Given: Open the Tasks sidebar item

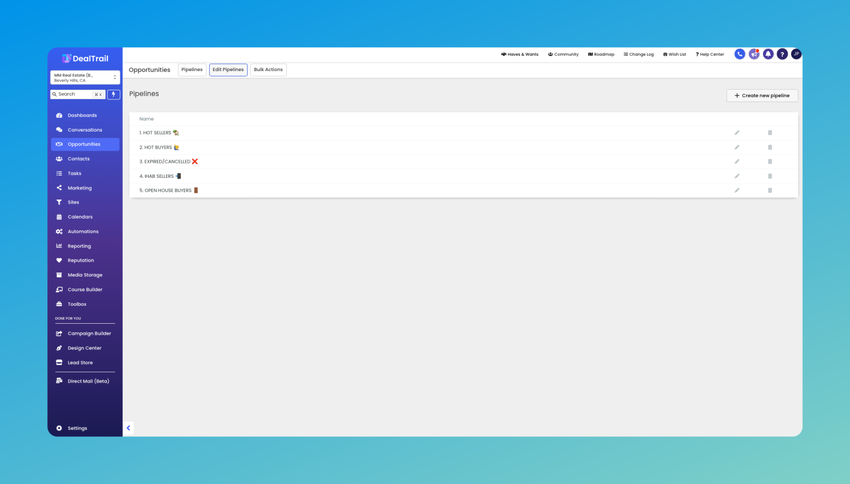Looking at the screenshot, I should click(x=85, y=173).
